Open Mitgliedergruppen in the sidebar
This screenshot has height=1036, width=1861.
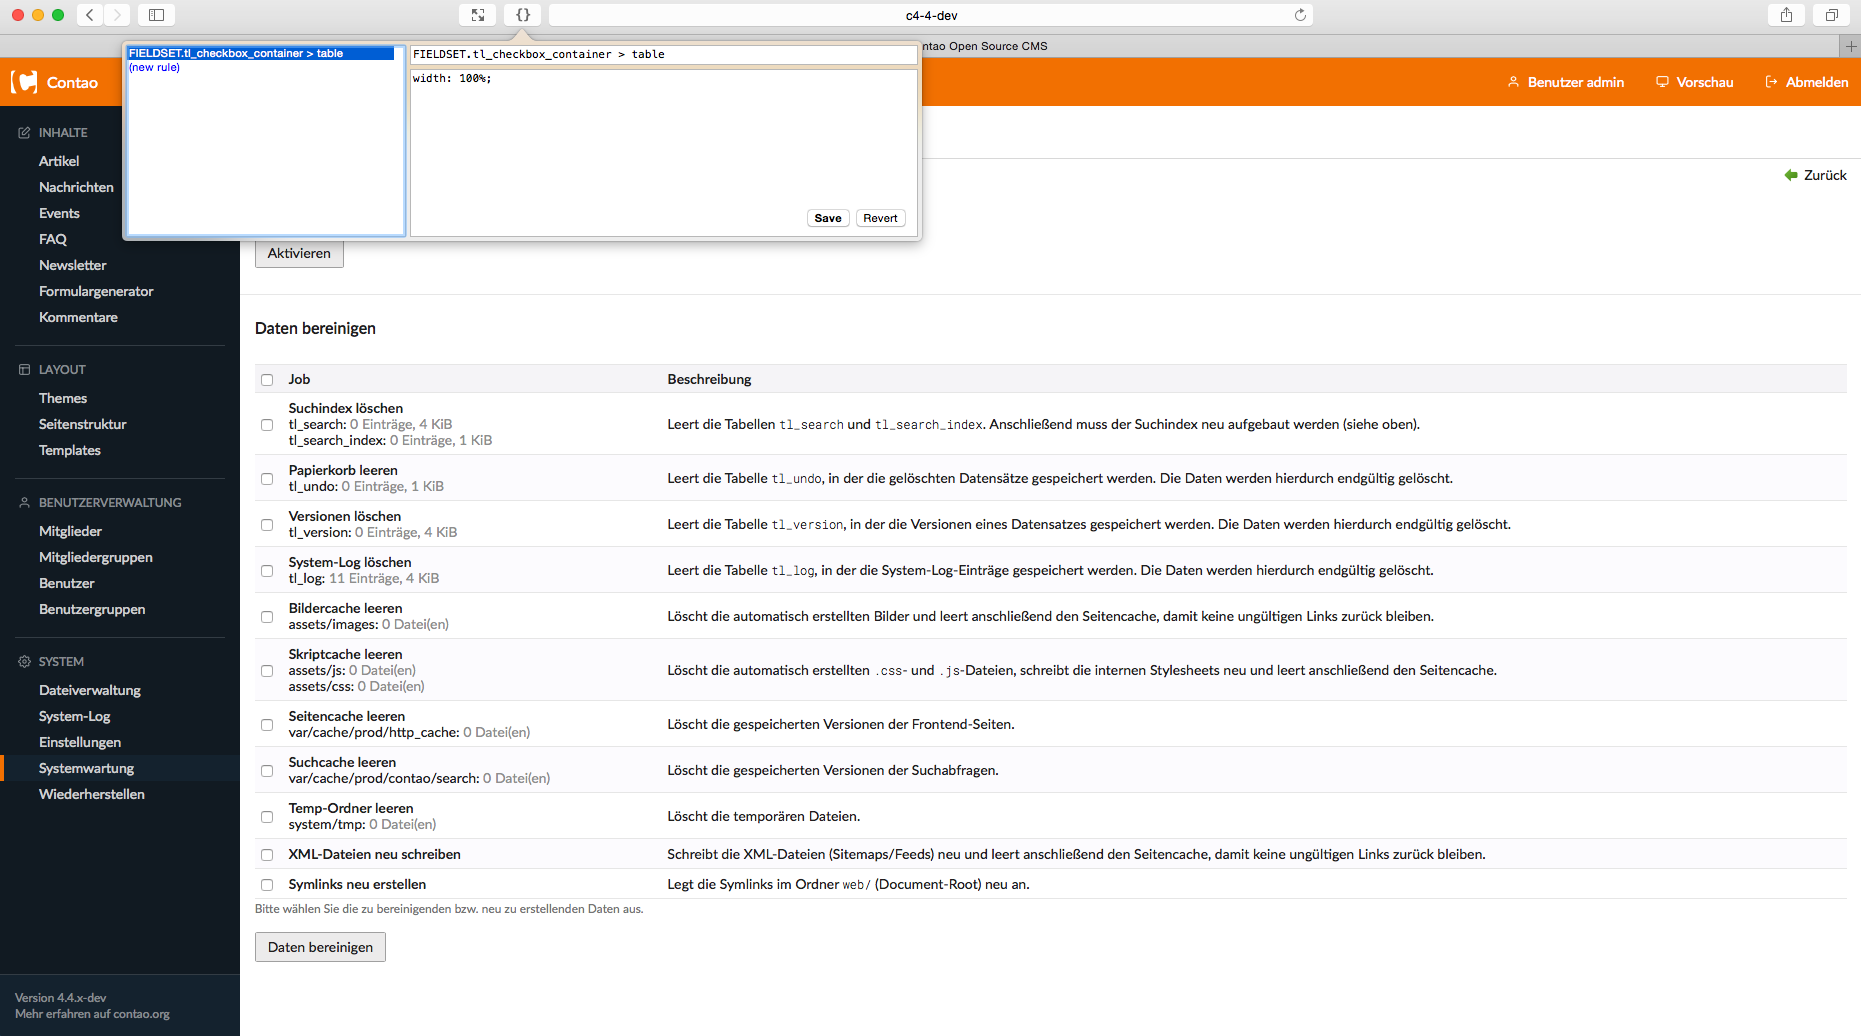(96, 557)
